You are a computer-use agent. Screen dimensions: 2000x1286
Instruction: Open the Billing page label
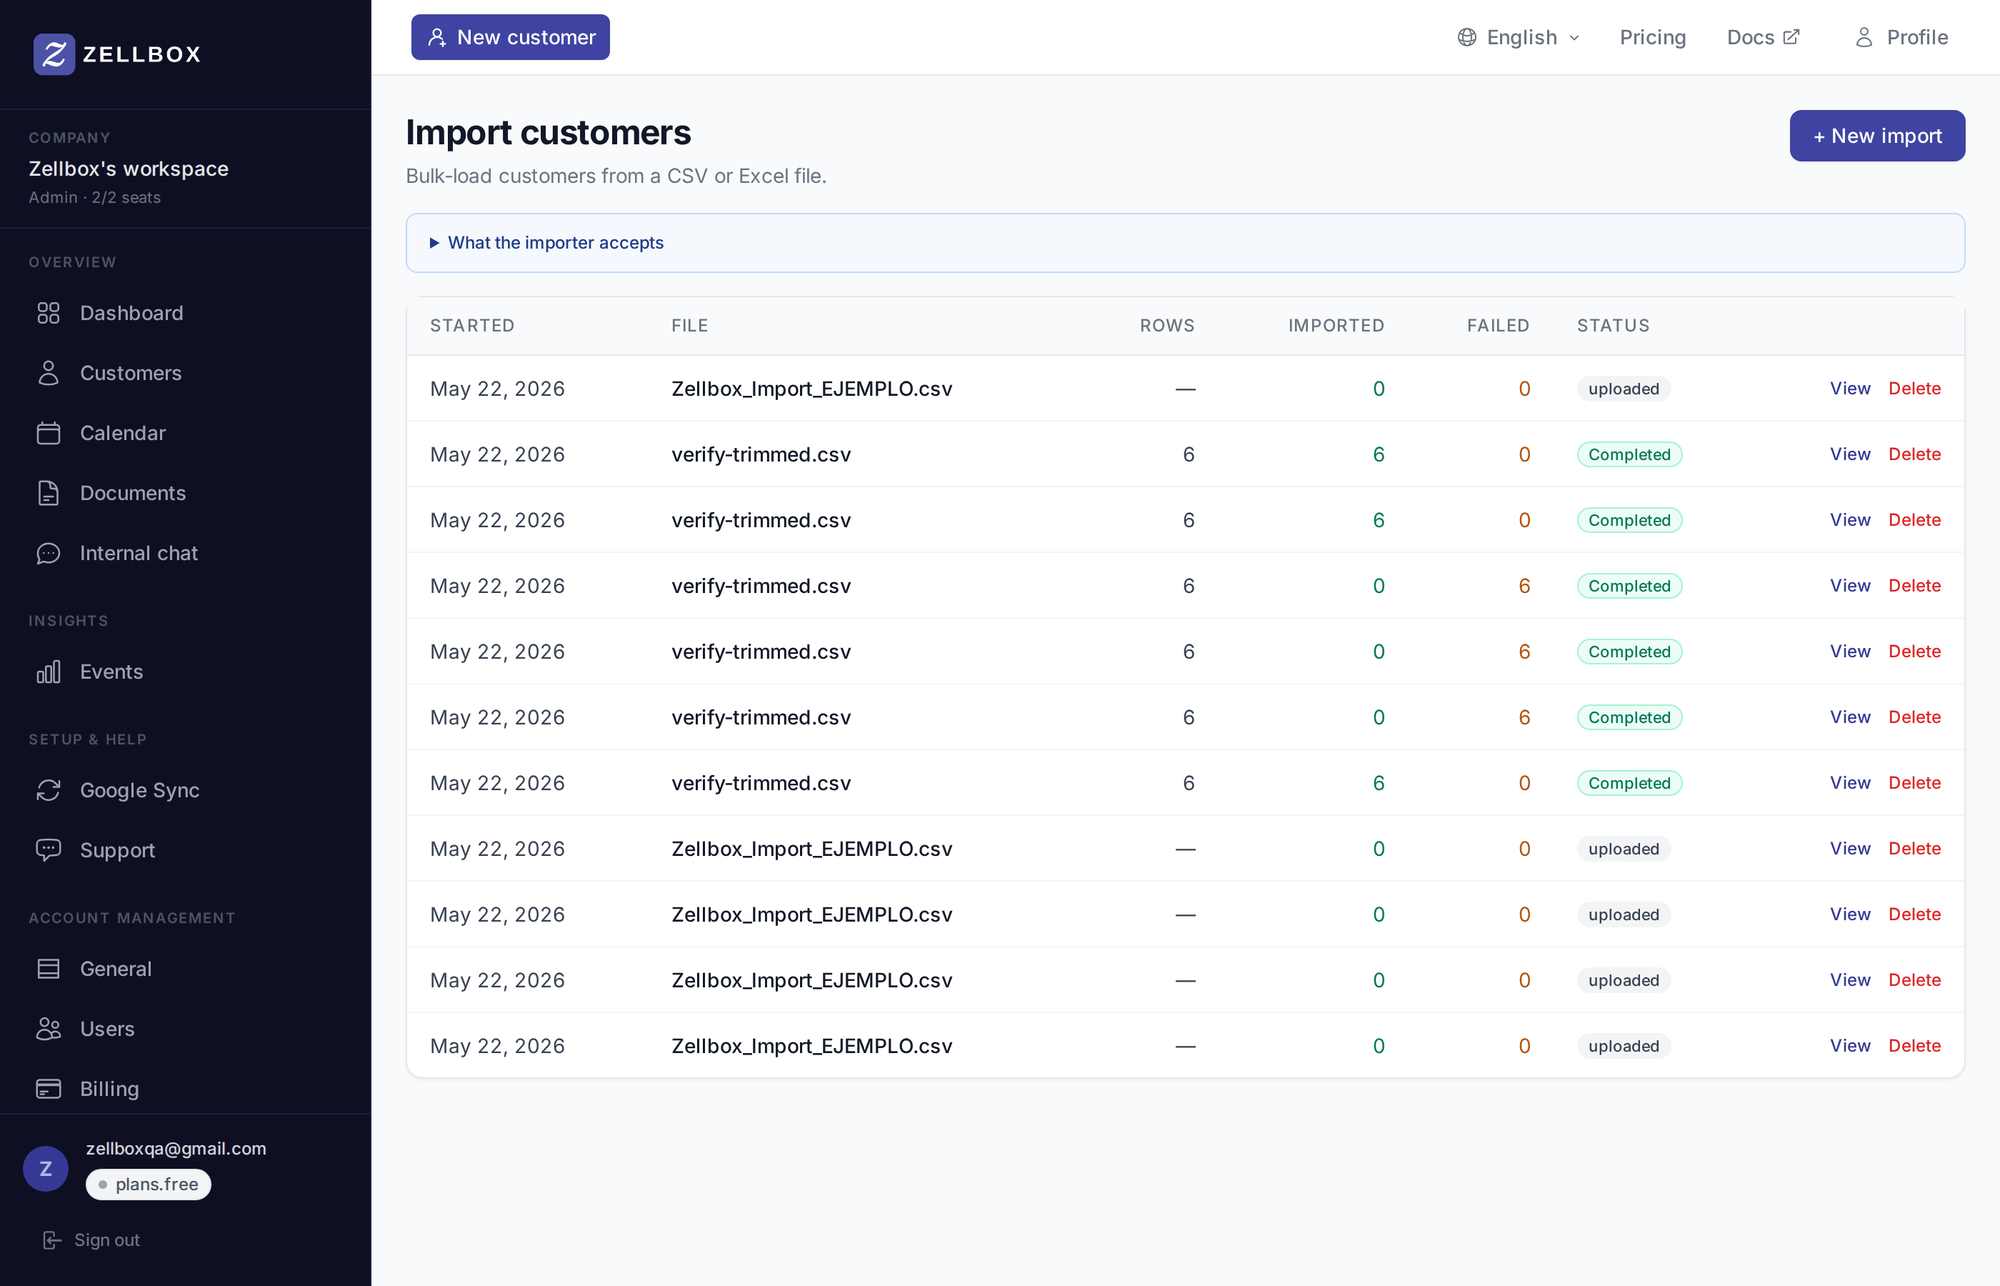tap(109, 1089)
